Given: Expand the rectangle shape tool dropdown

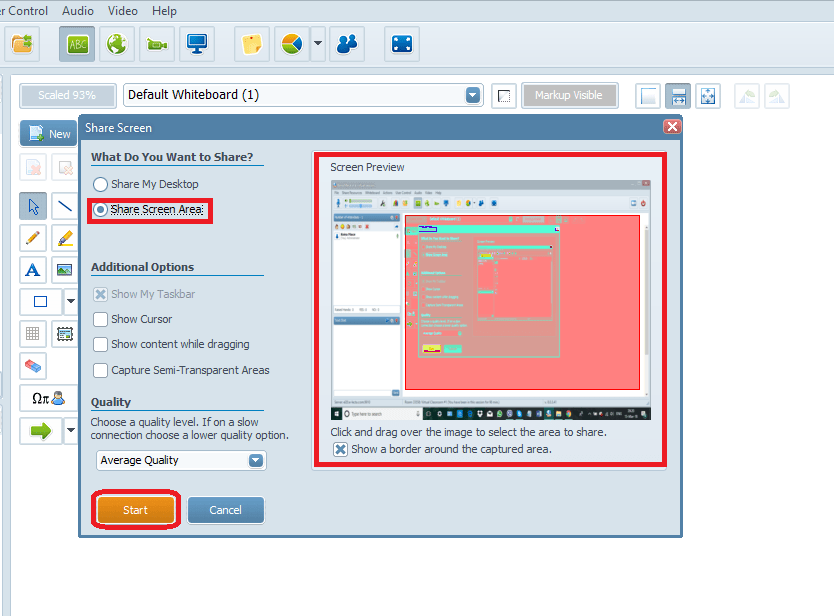Looking at the screenshot, I should (x=71, y=302).
